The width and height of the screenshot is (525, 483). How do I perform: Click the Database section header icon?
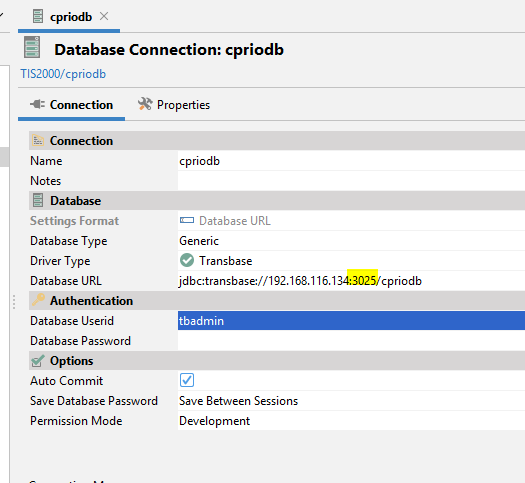click(x=38, y=200)
